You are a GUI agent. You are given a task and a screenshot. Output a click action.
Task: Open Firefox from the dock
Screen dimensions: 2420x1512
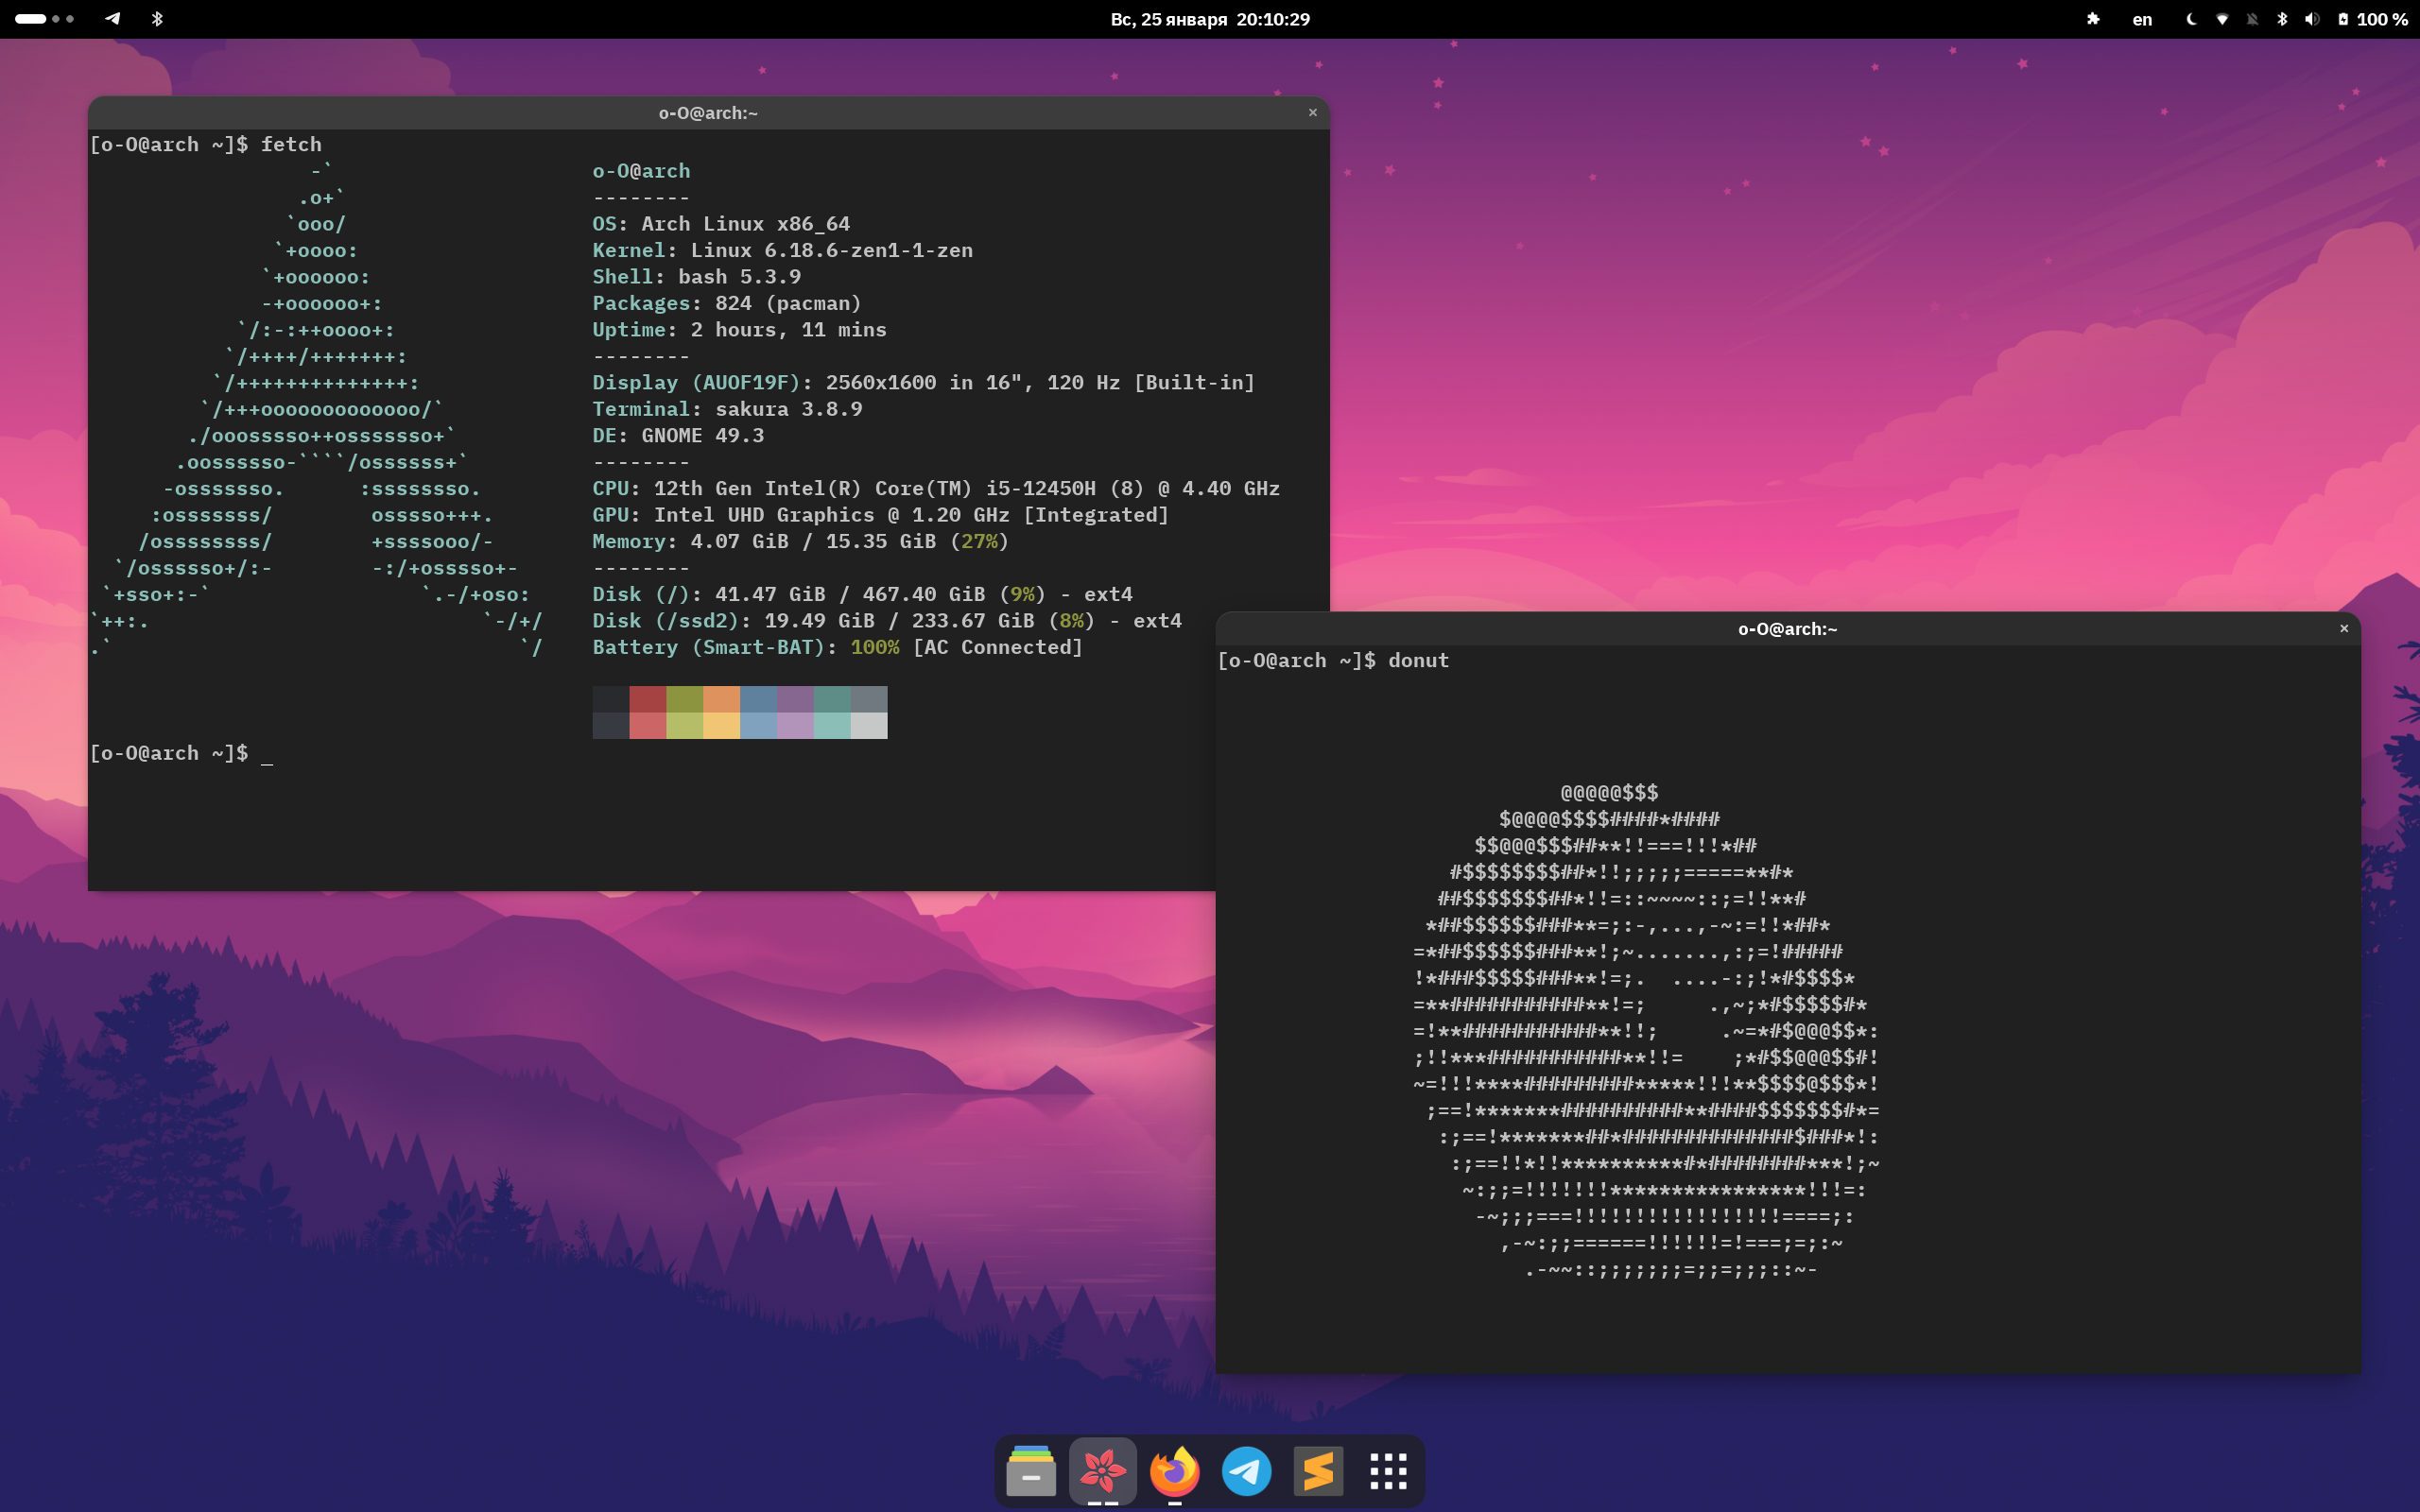[x=1174, y=1470]
